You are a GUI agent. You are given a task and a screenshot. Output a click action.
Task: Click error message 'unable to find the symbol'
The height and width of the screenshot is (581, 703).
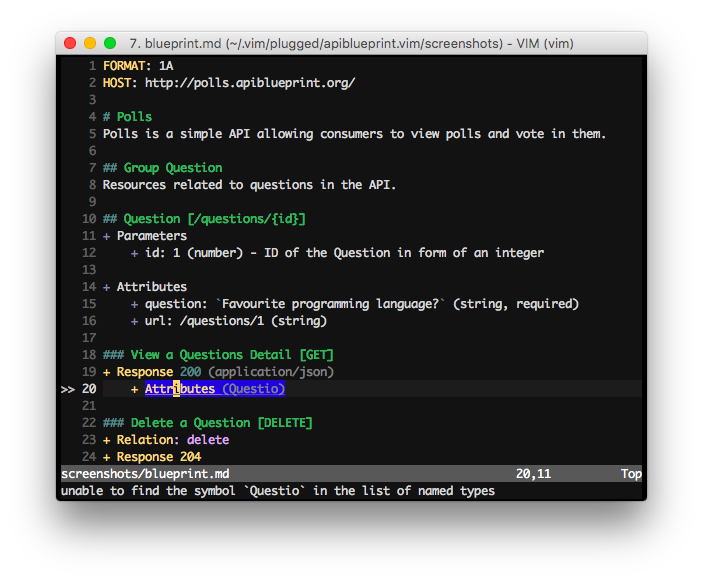click(148, 491)
